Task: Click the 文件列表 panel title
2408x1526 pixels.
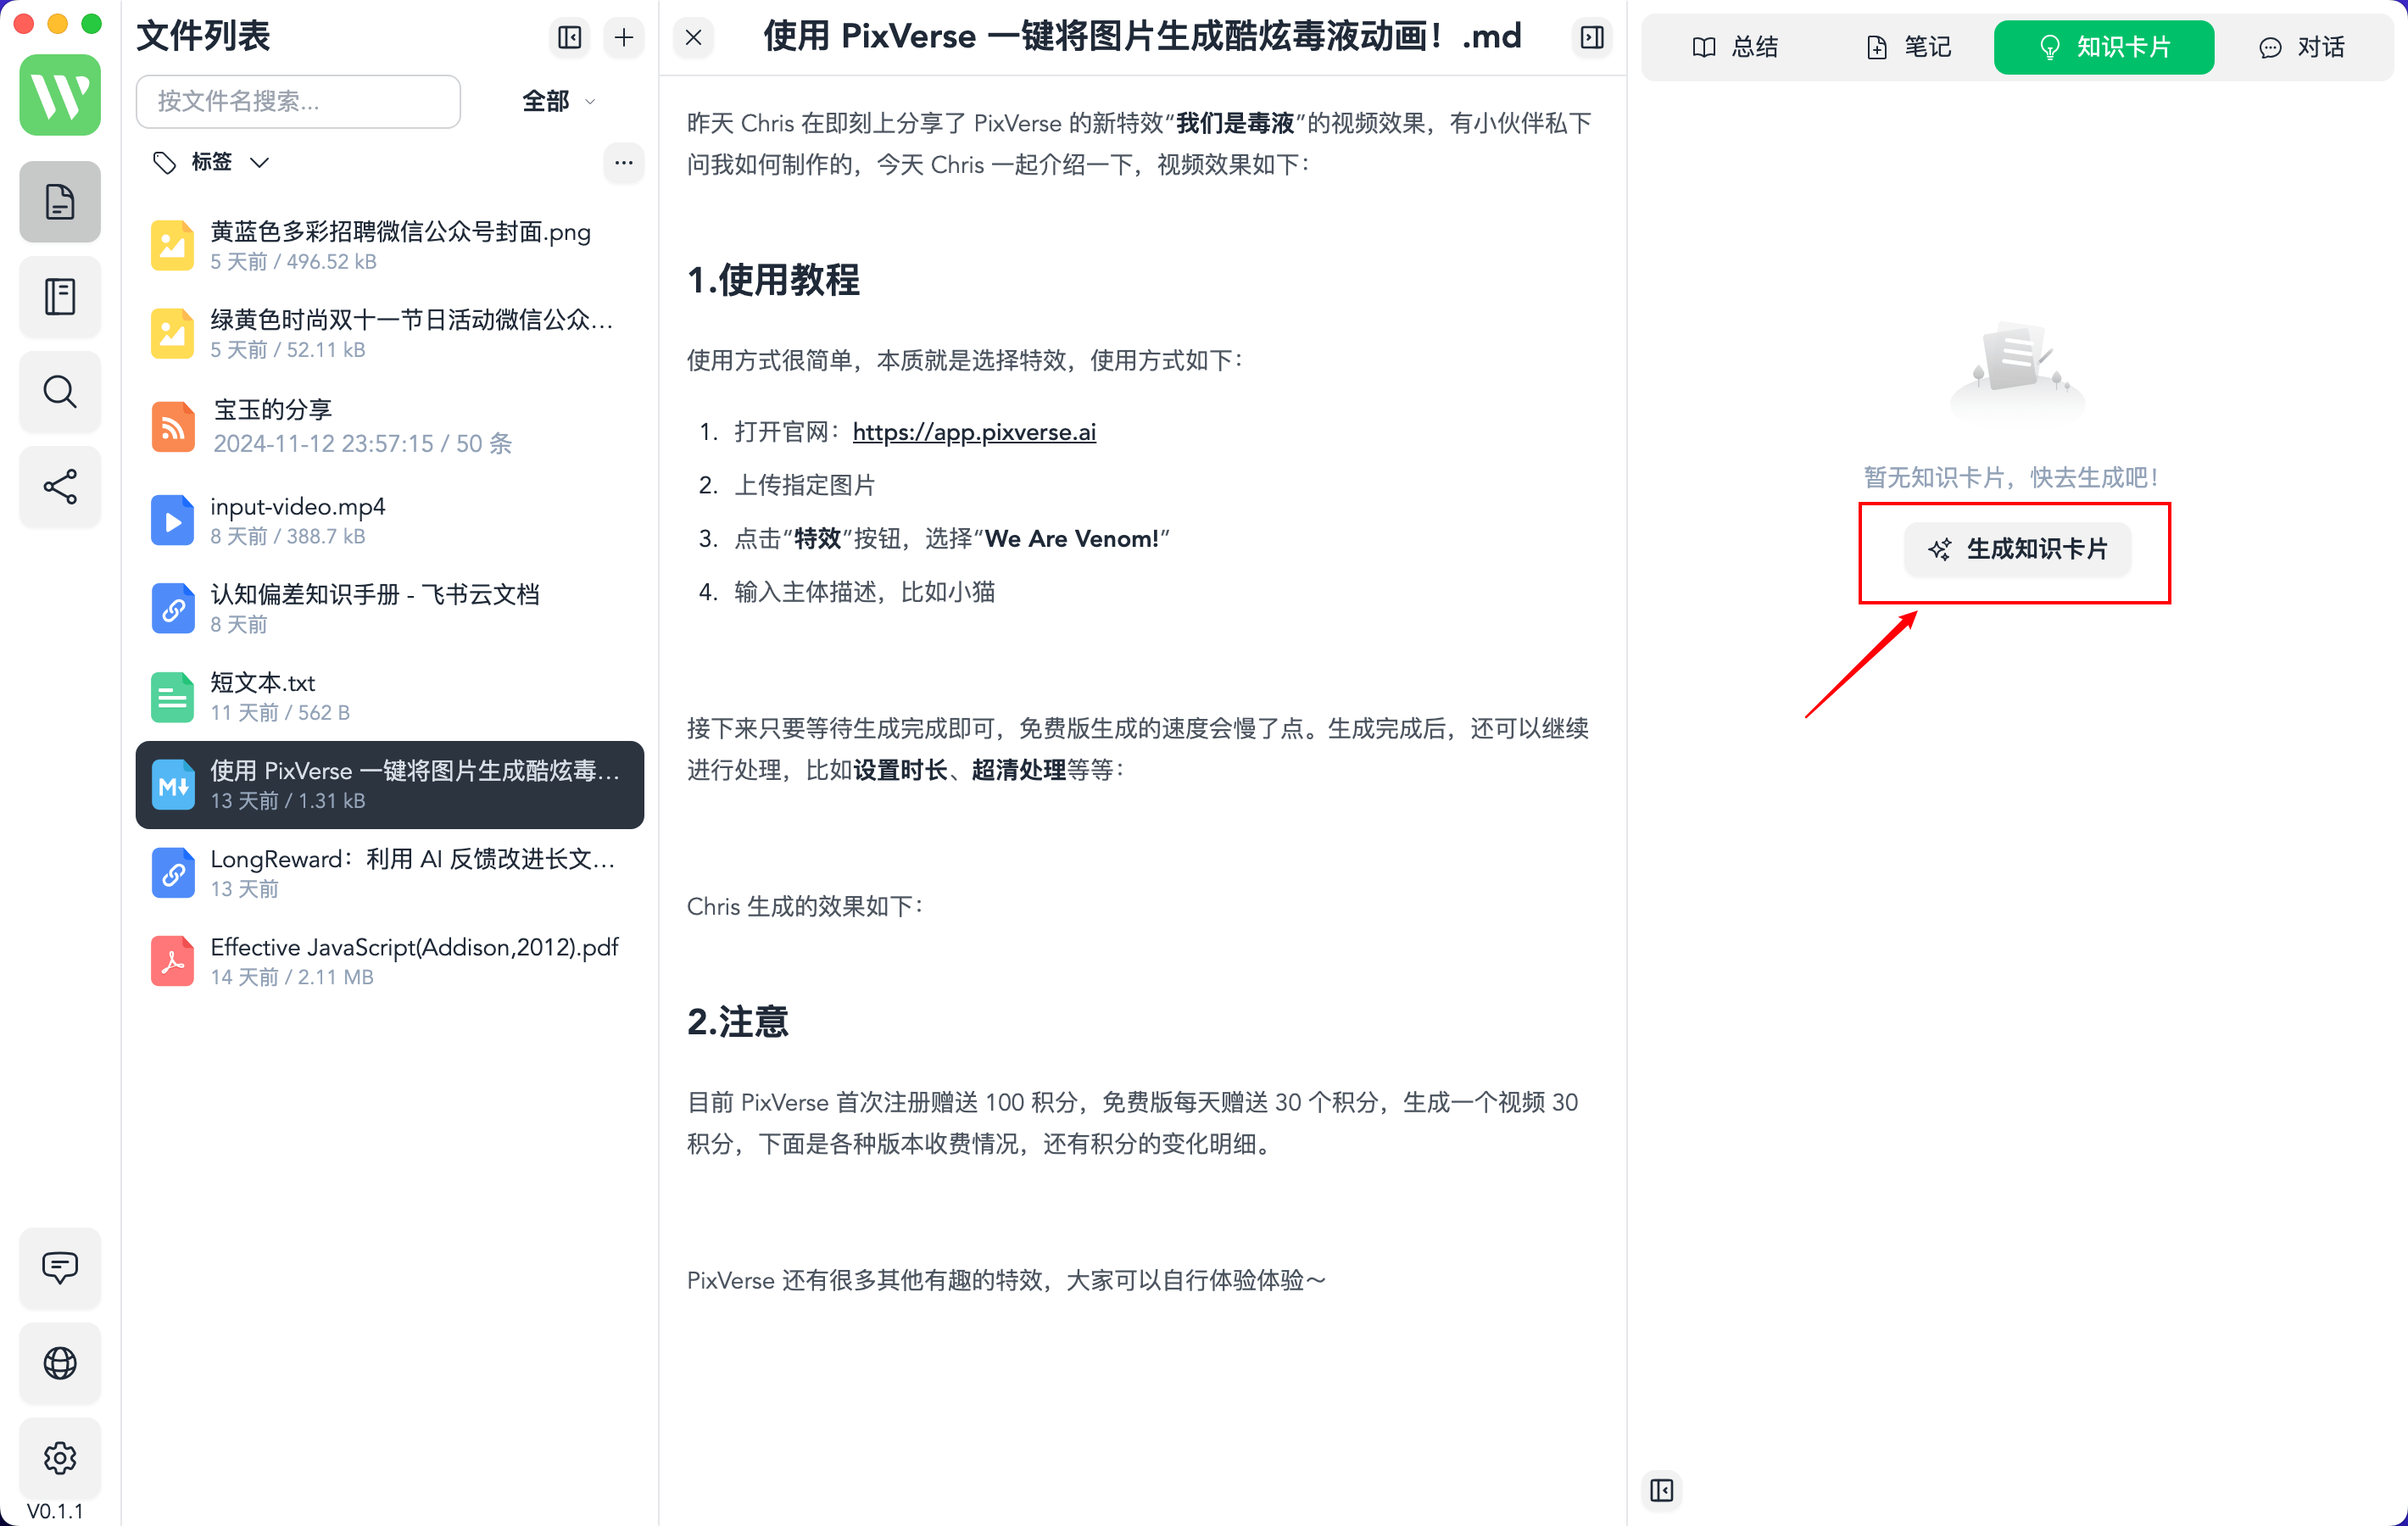Action: pos(203,37)
